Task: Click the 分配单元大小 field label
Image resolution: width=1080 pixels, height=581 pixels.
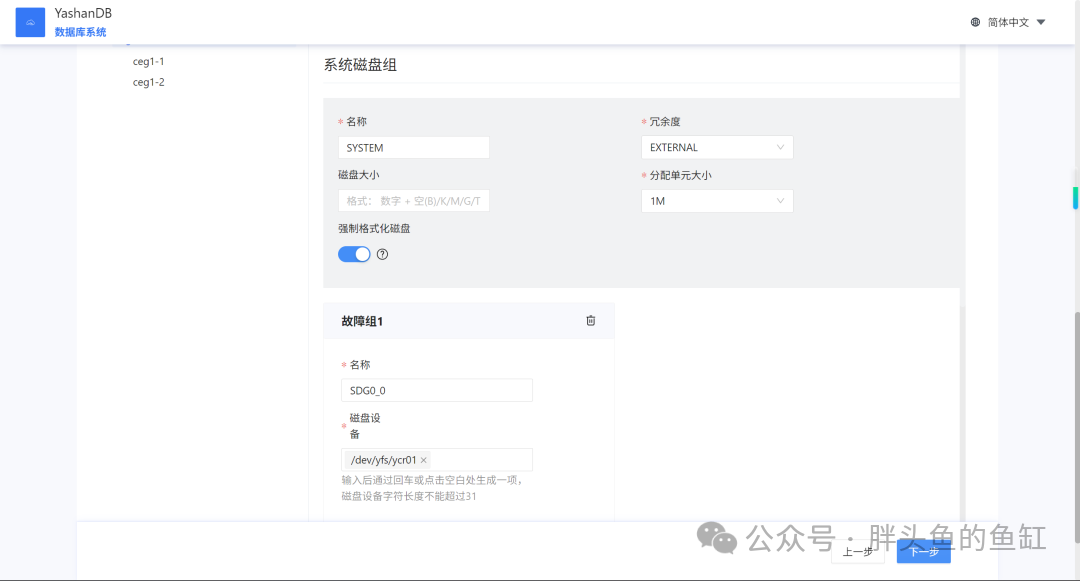Action: click(x=681, y=176)
